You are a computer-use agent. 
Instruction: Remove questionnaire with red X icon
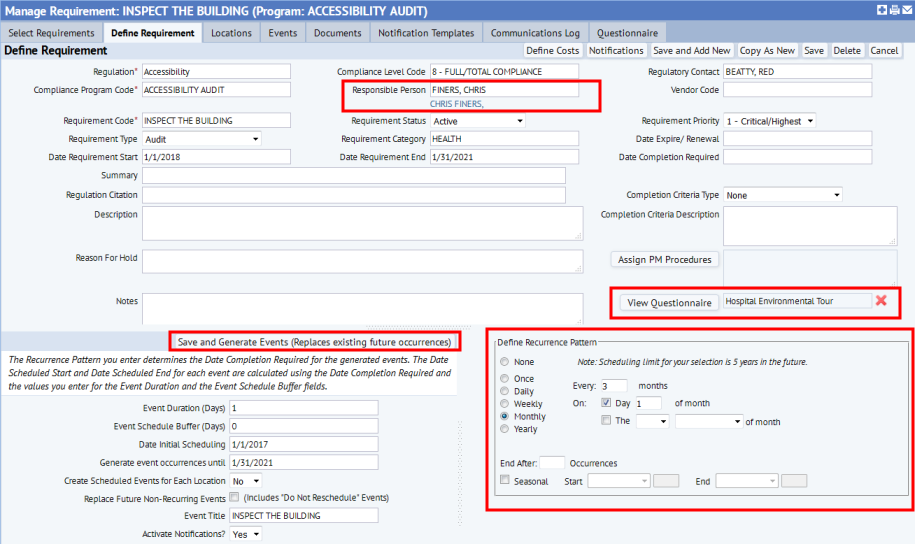pyautogui.click(x=881, y=301)
